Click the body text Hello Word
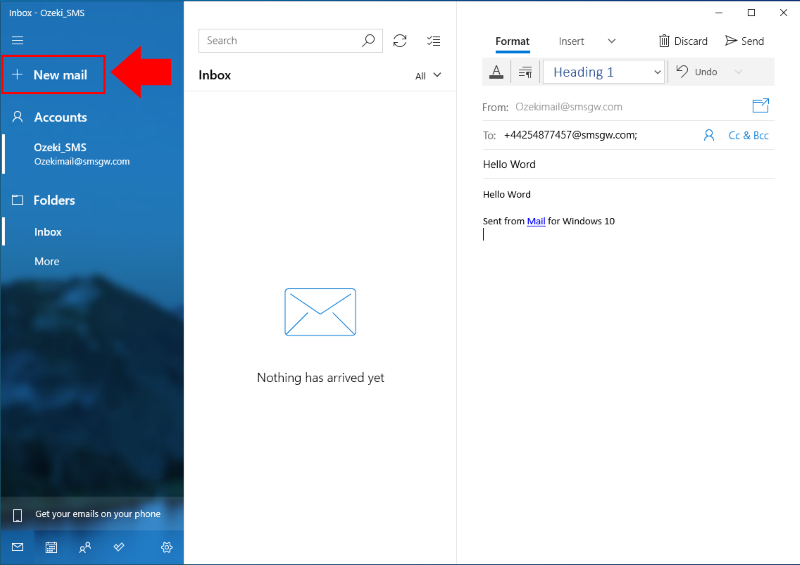Screen dimensions: 800x565 pos(507,194)
